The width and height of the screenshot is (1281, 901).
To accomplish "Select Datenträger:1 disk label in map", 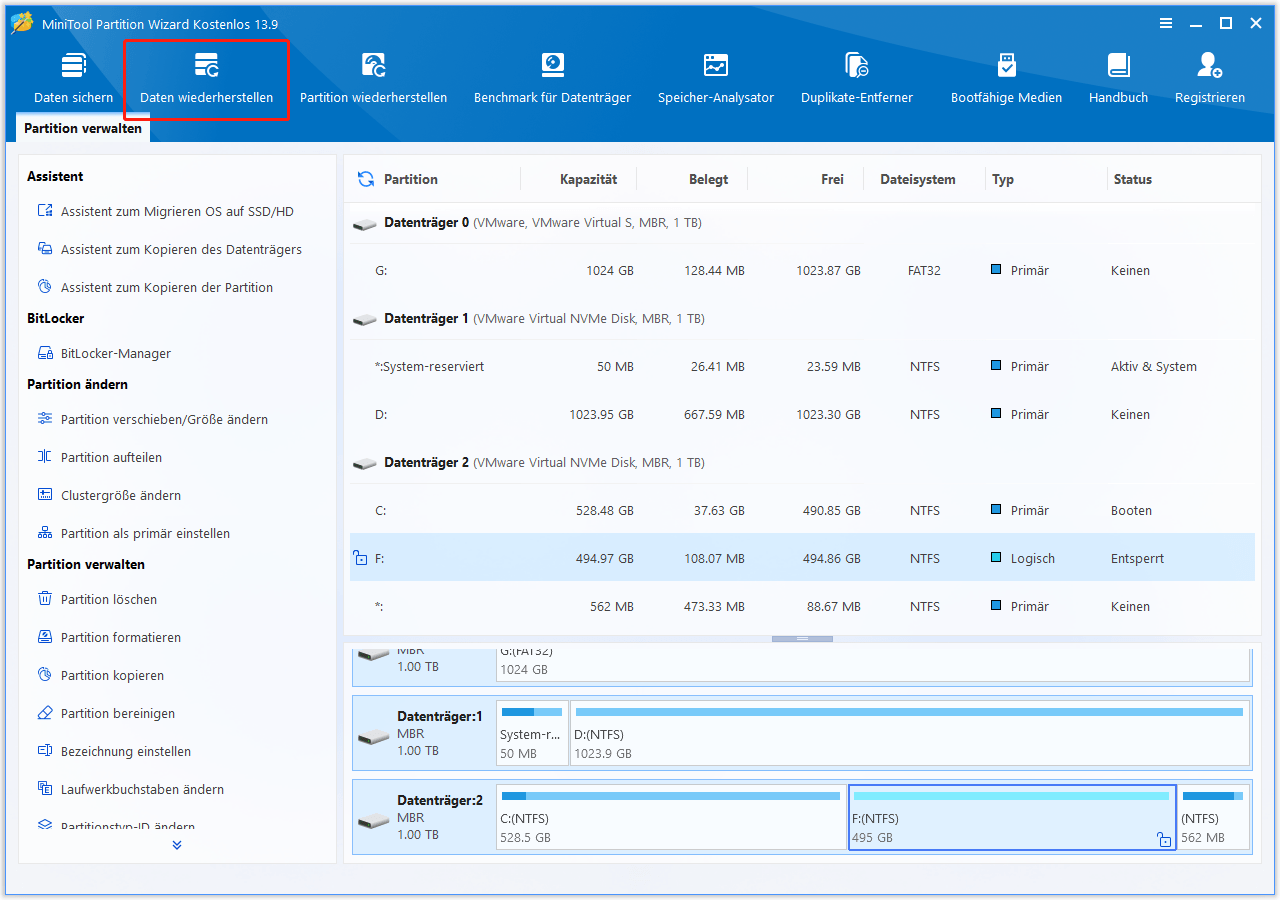I will tap(424, 733).
